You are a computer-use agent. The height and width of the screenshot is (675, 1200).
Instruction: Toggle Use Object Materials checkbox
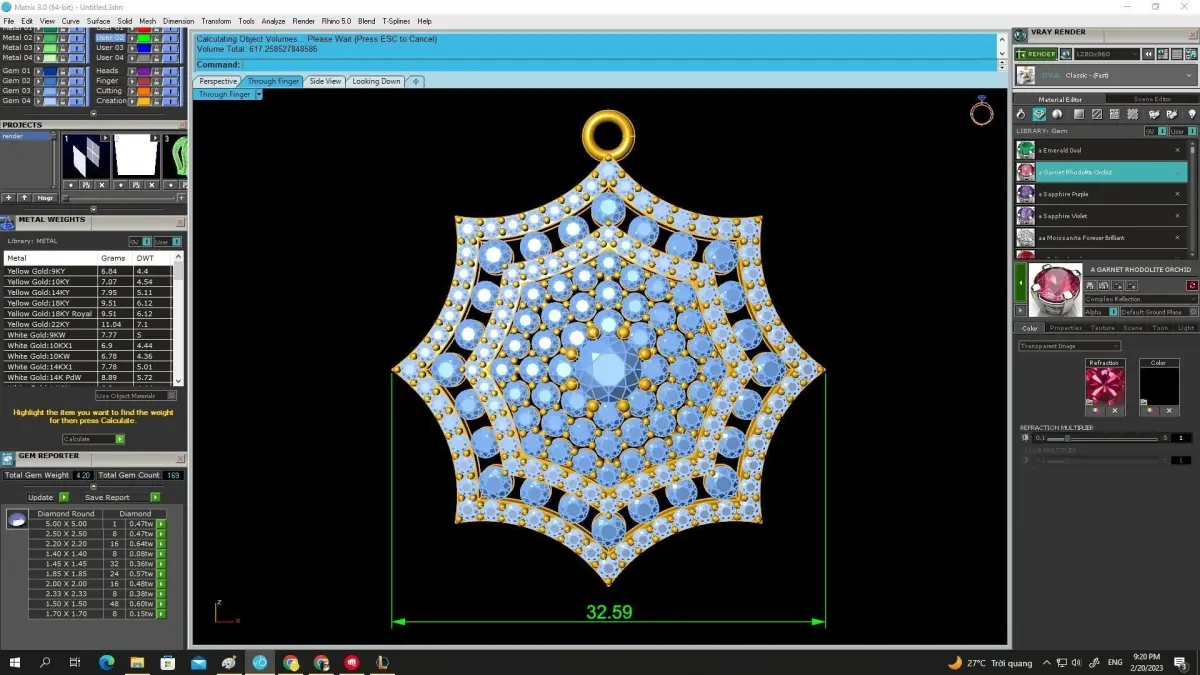click(172, 396)
